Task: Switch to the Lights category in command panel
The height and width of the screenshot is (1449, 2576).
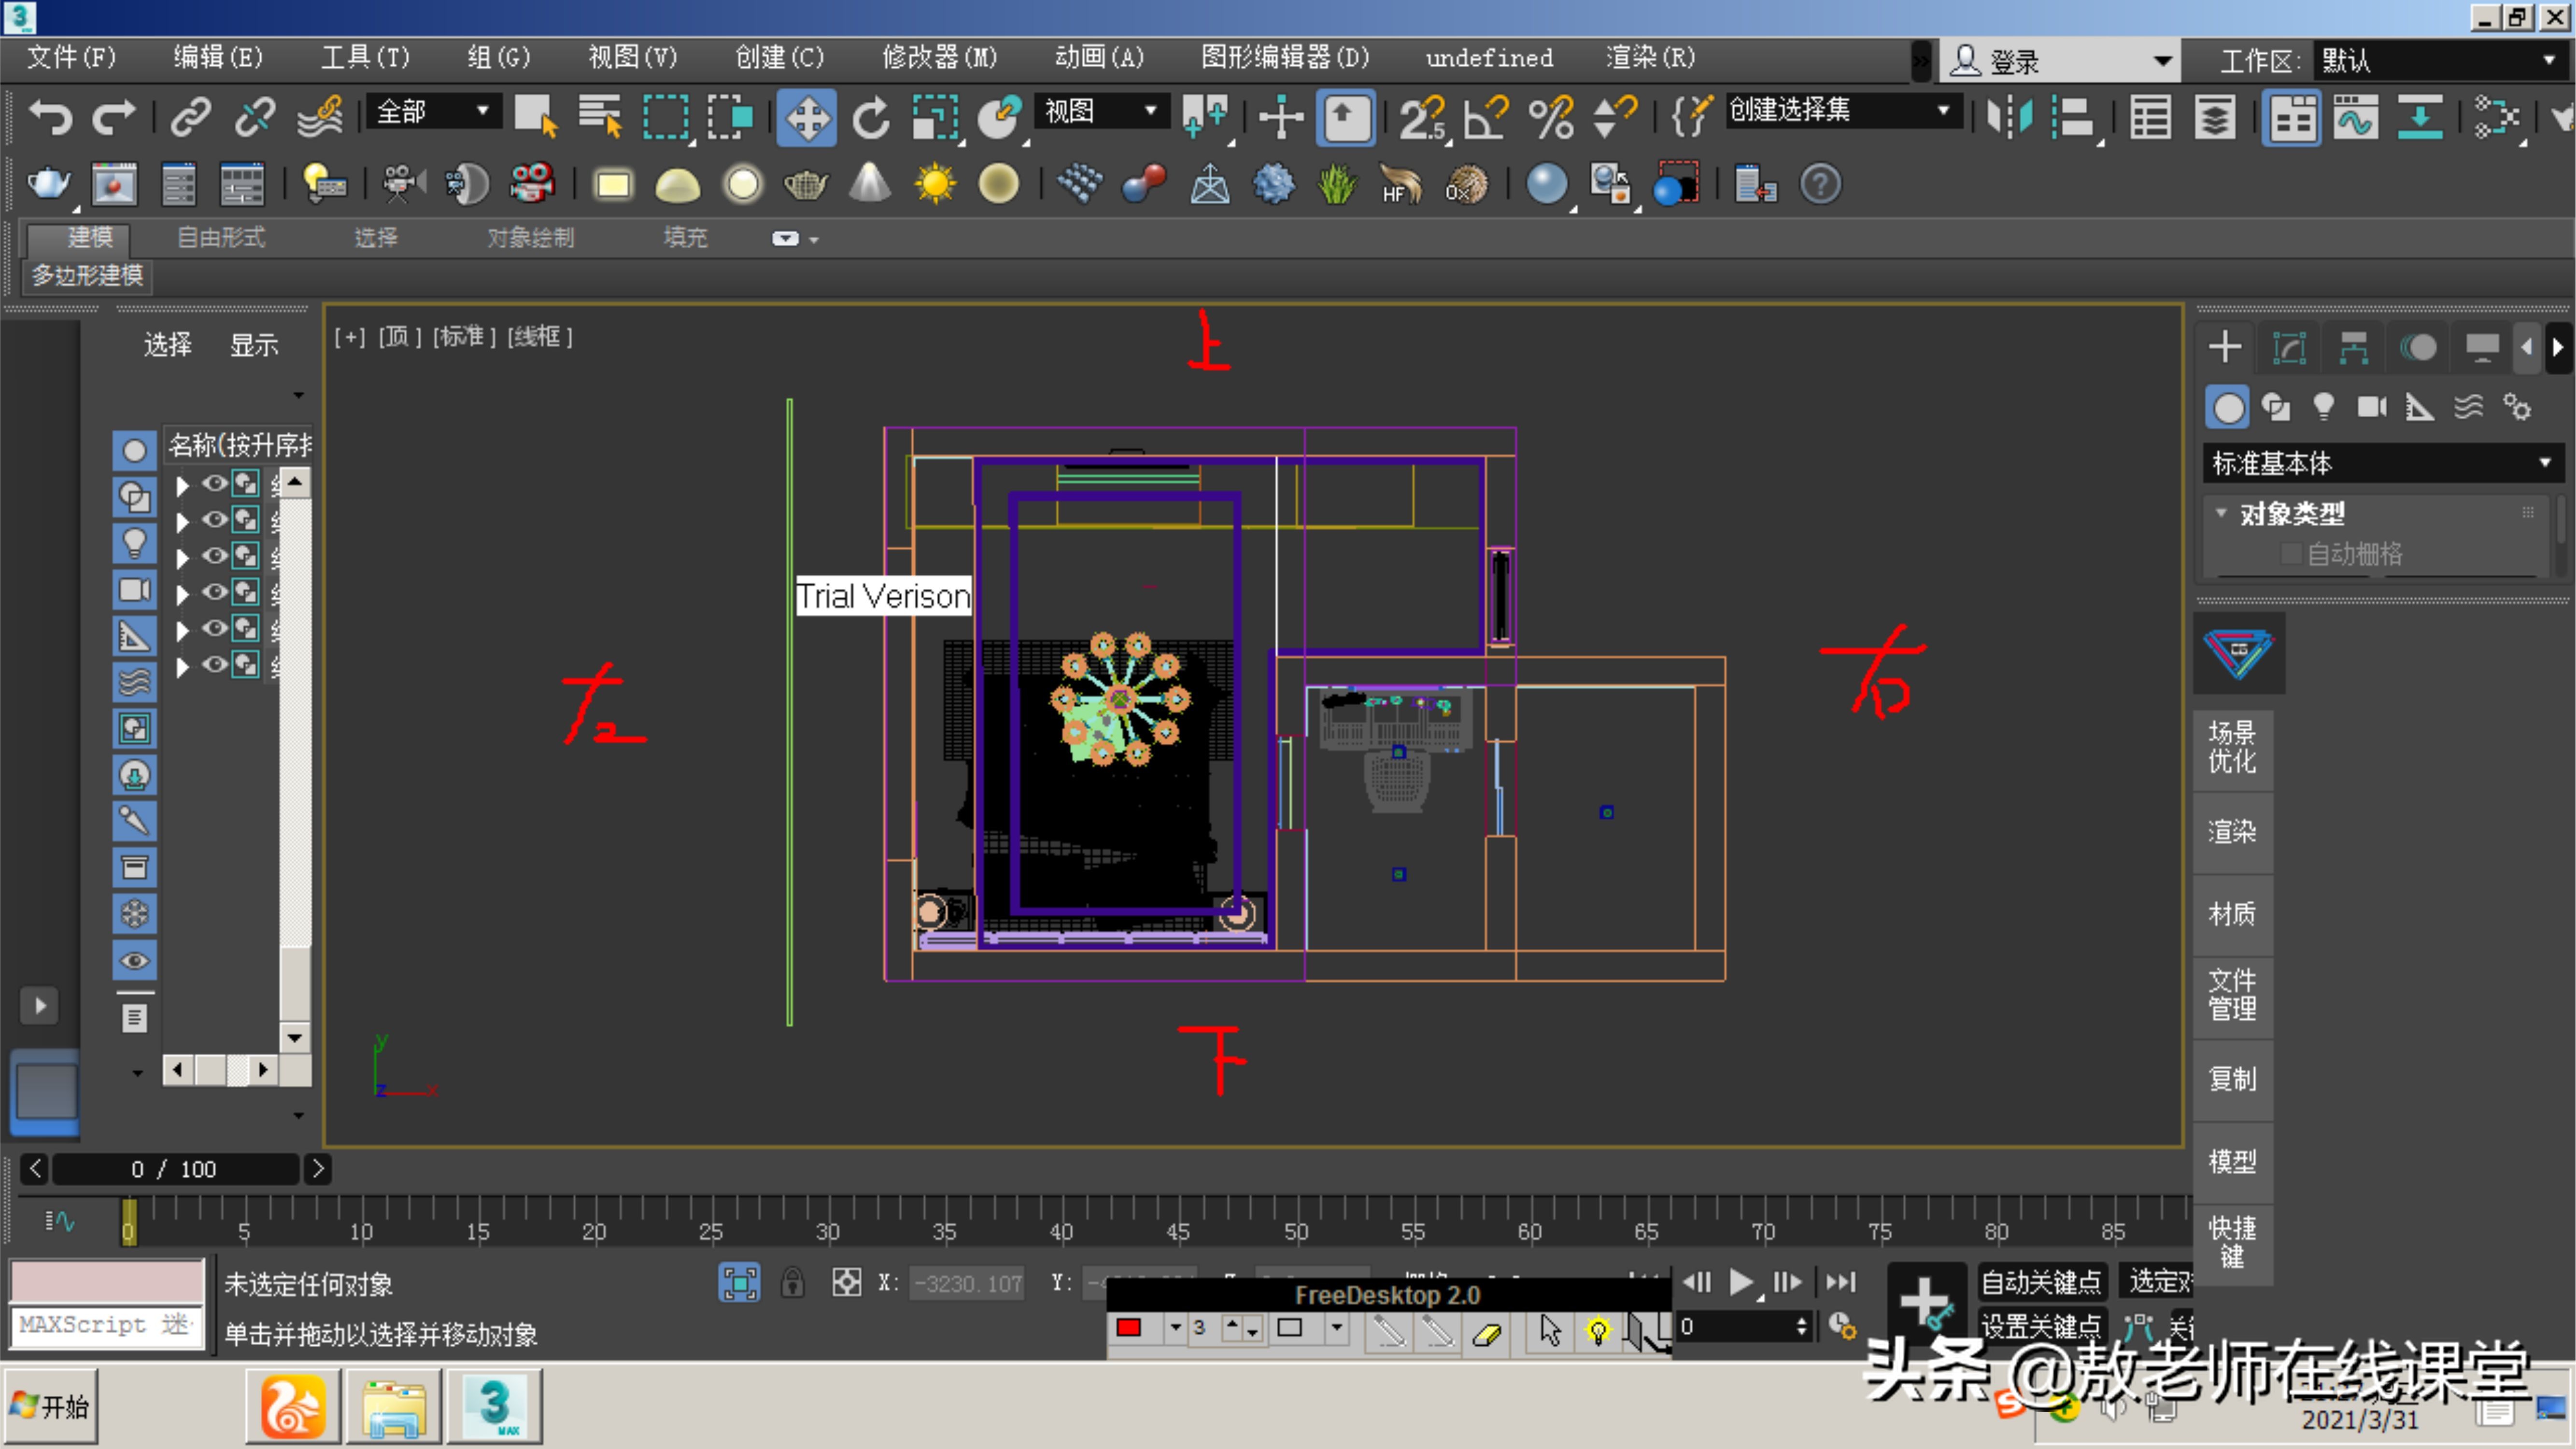Action: pos(2324,406)
